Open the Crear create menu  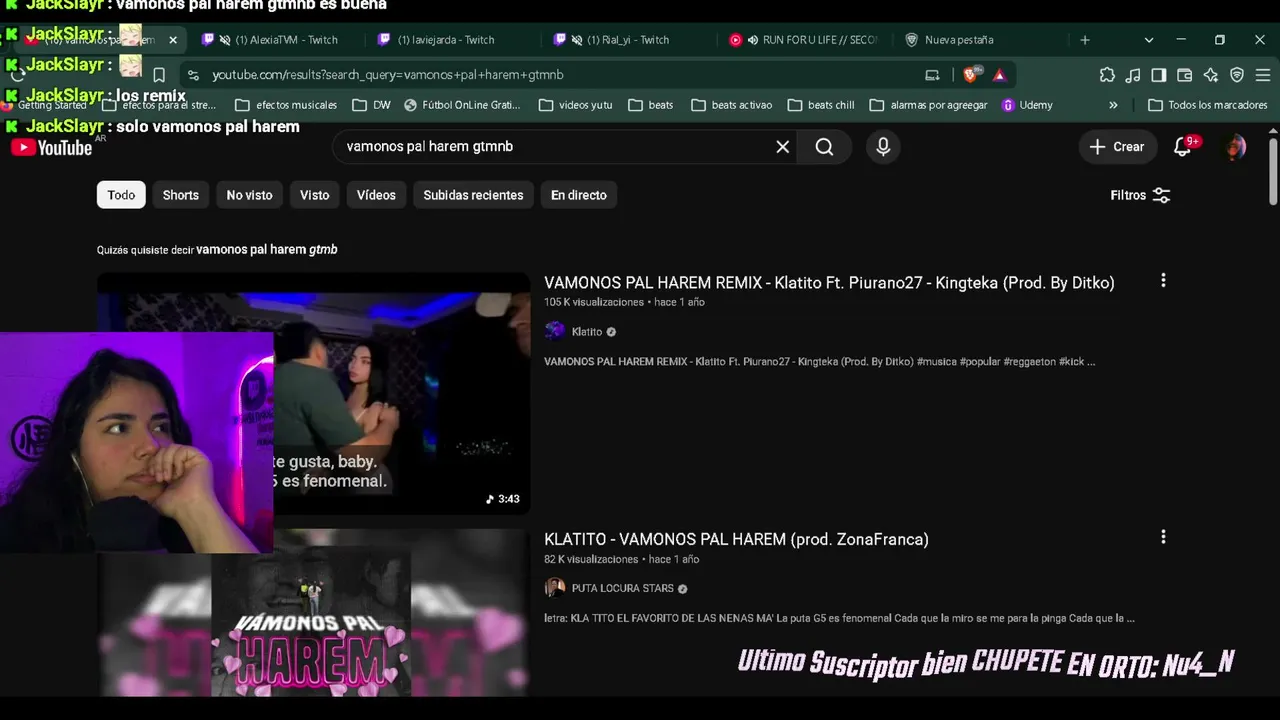tap(1117, 147)
